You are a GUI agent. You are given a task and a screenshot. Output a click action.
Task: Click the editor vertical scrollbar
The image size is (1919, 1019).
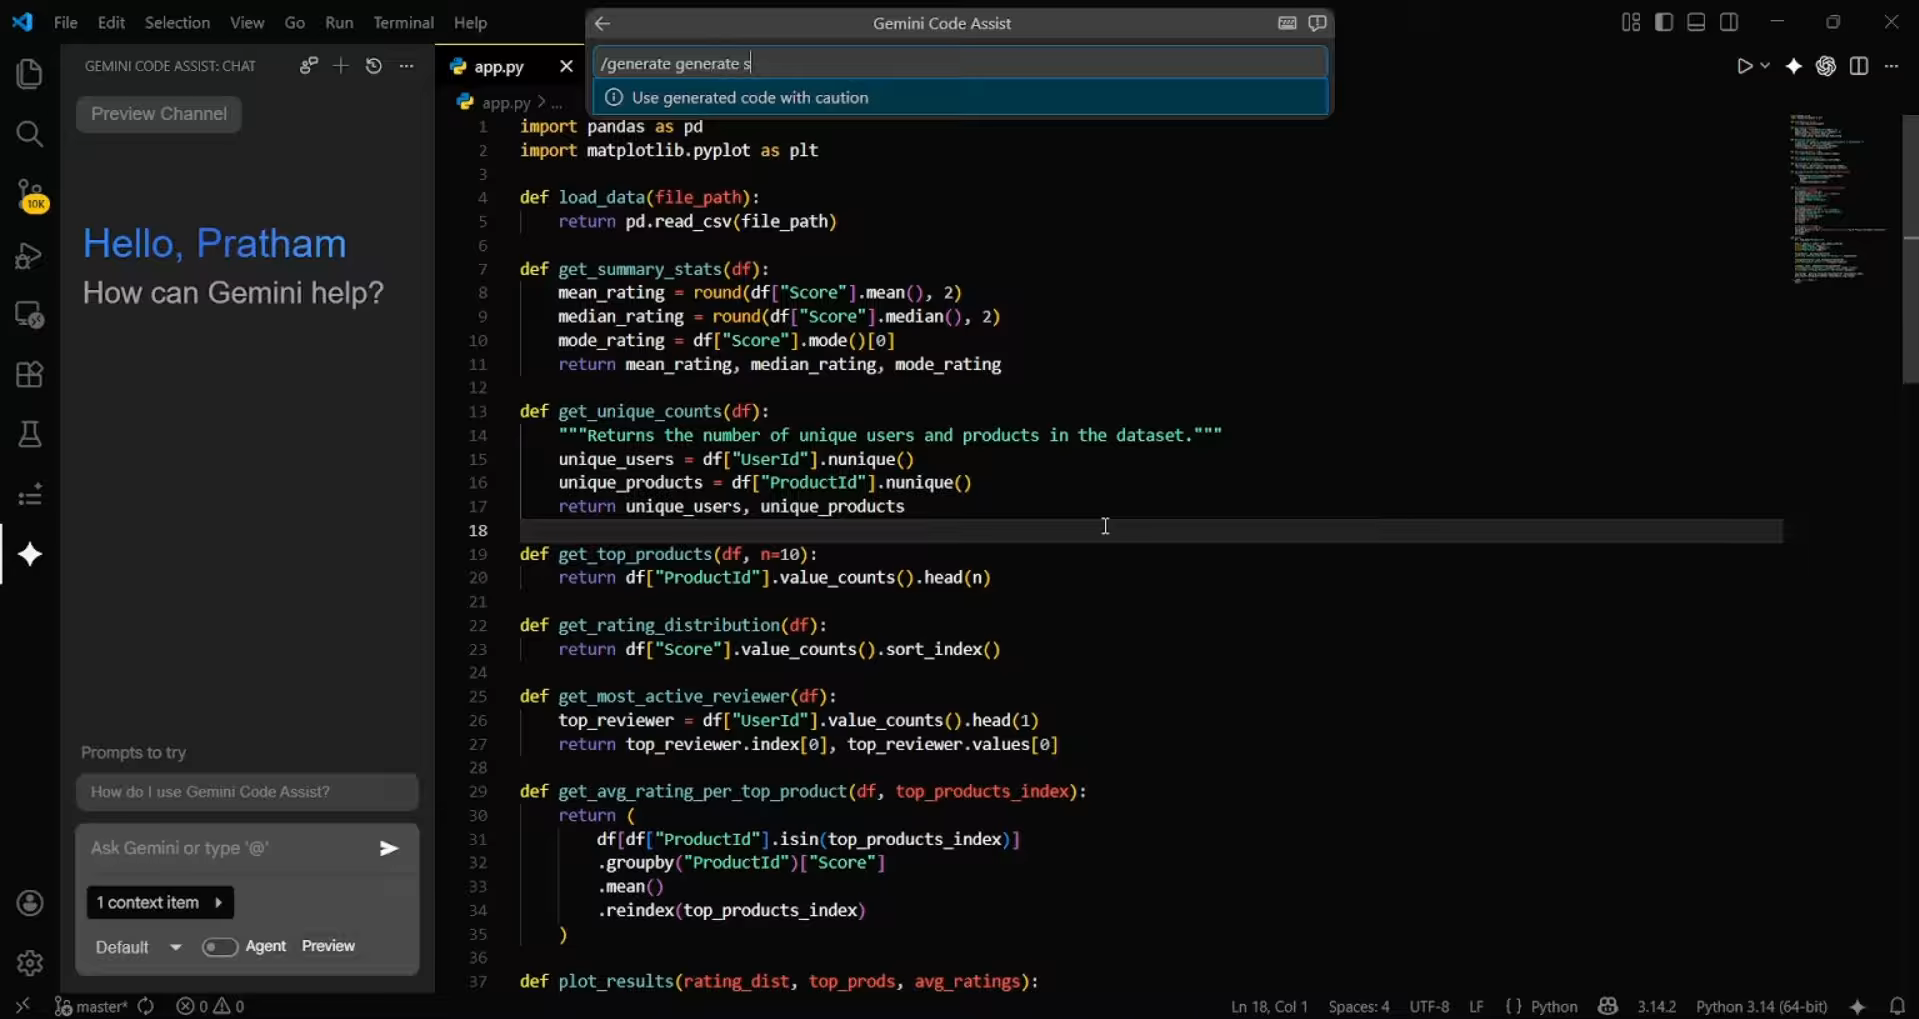pyautogui.click(x=1910, y=250)
